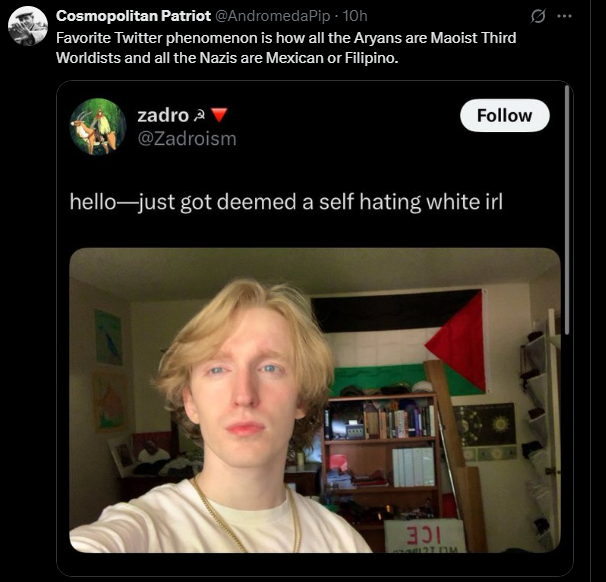Open zadro's circular profile picture

tap(98, 126)
